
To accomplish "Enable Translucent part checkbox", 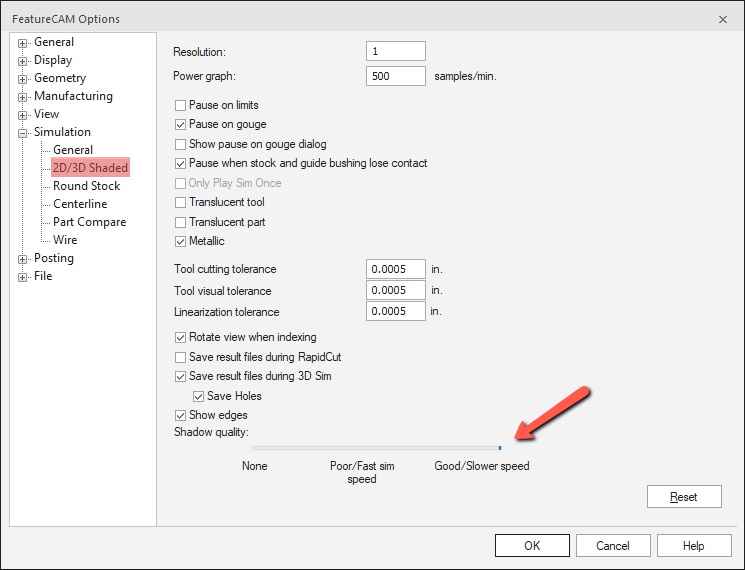I will 180,222.
